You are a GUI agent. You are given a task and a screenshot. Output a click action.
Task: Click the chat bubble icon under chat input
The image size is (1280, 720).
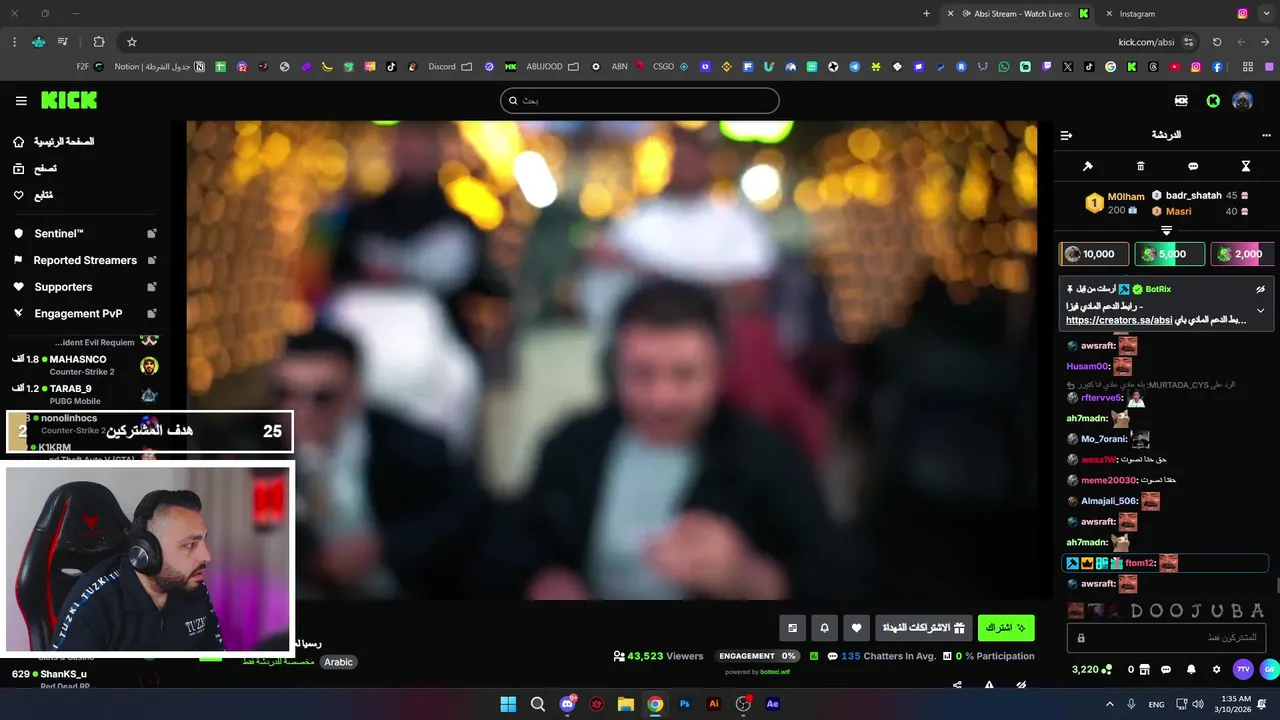pos(1167,670)
